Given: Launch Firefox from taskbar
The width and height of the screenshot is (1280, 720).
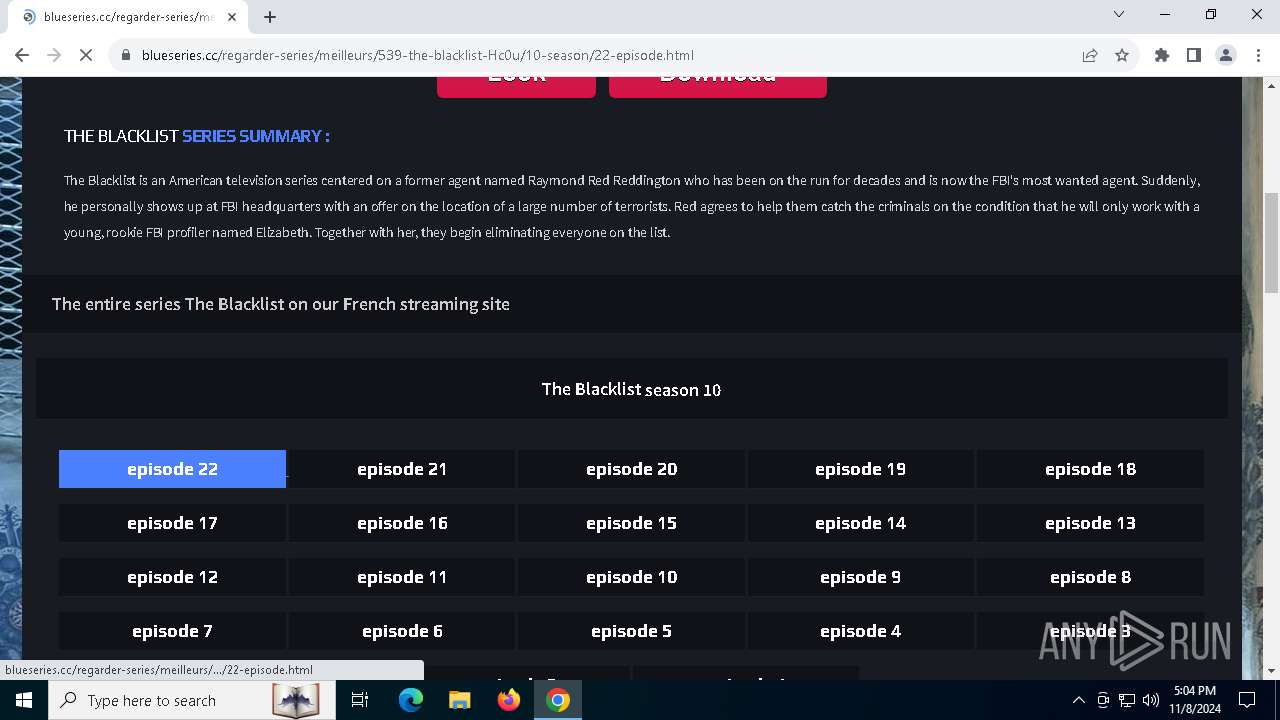Looking at the screenshot, I should (509, 700).
